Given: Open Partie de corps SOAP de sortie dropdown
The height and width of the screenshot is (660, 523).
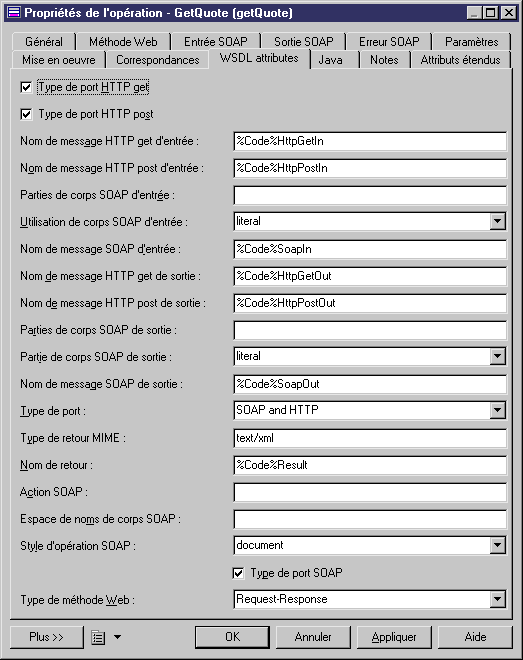Looking at the screenshot, I should click(x=497, y=356).
